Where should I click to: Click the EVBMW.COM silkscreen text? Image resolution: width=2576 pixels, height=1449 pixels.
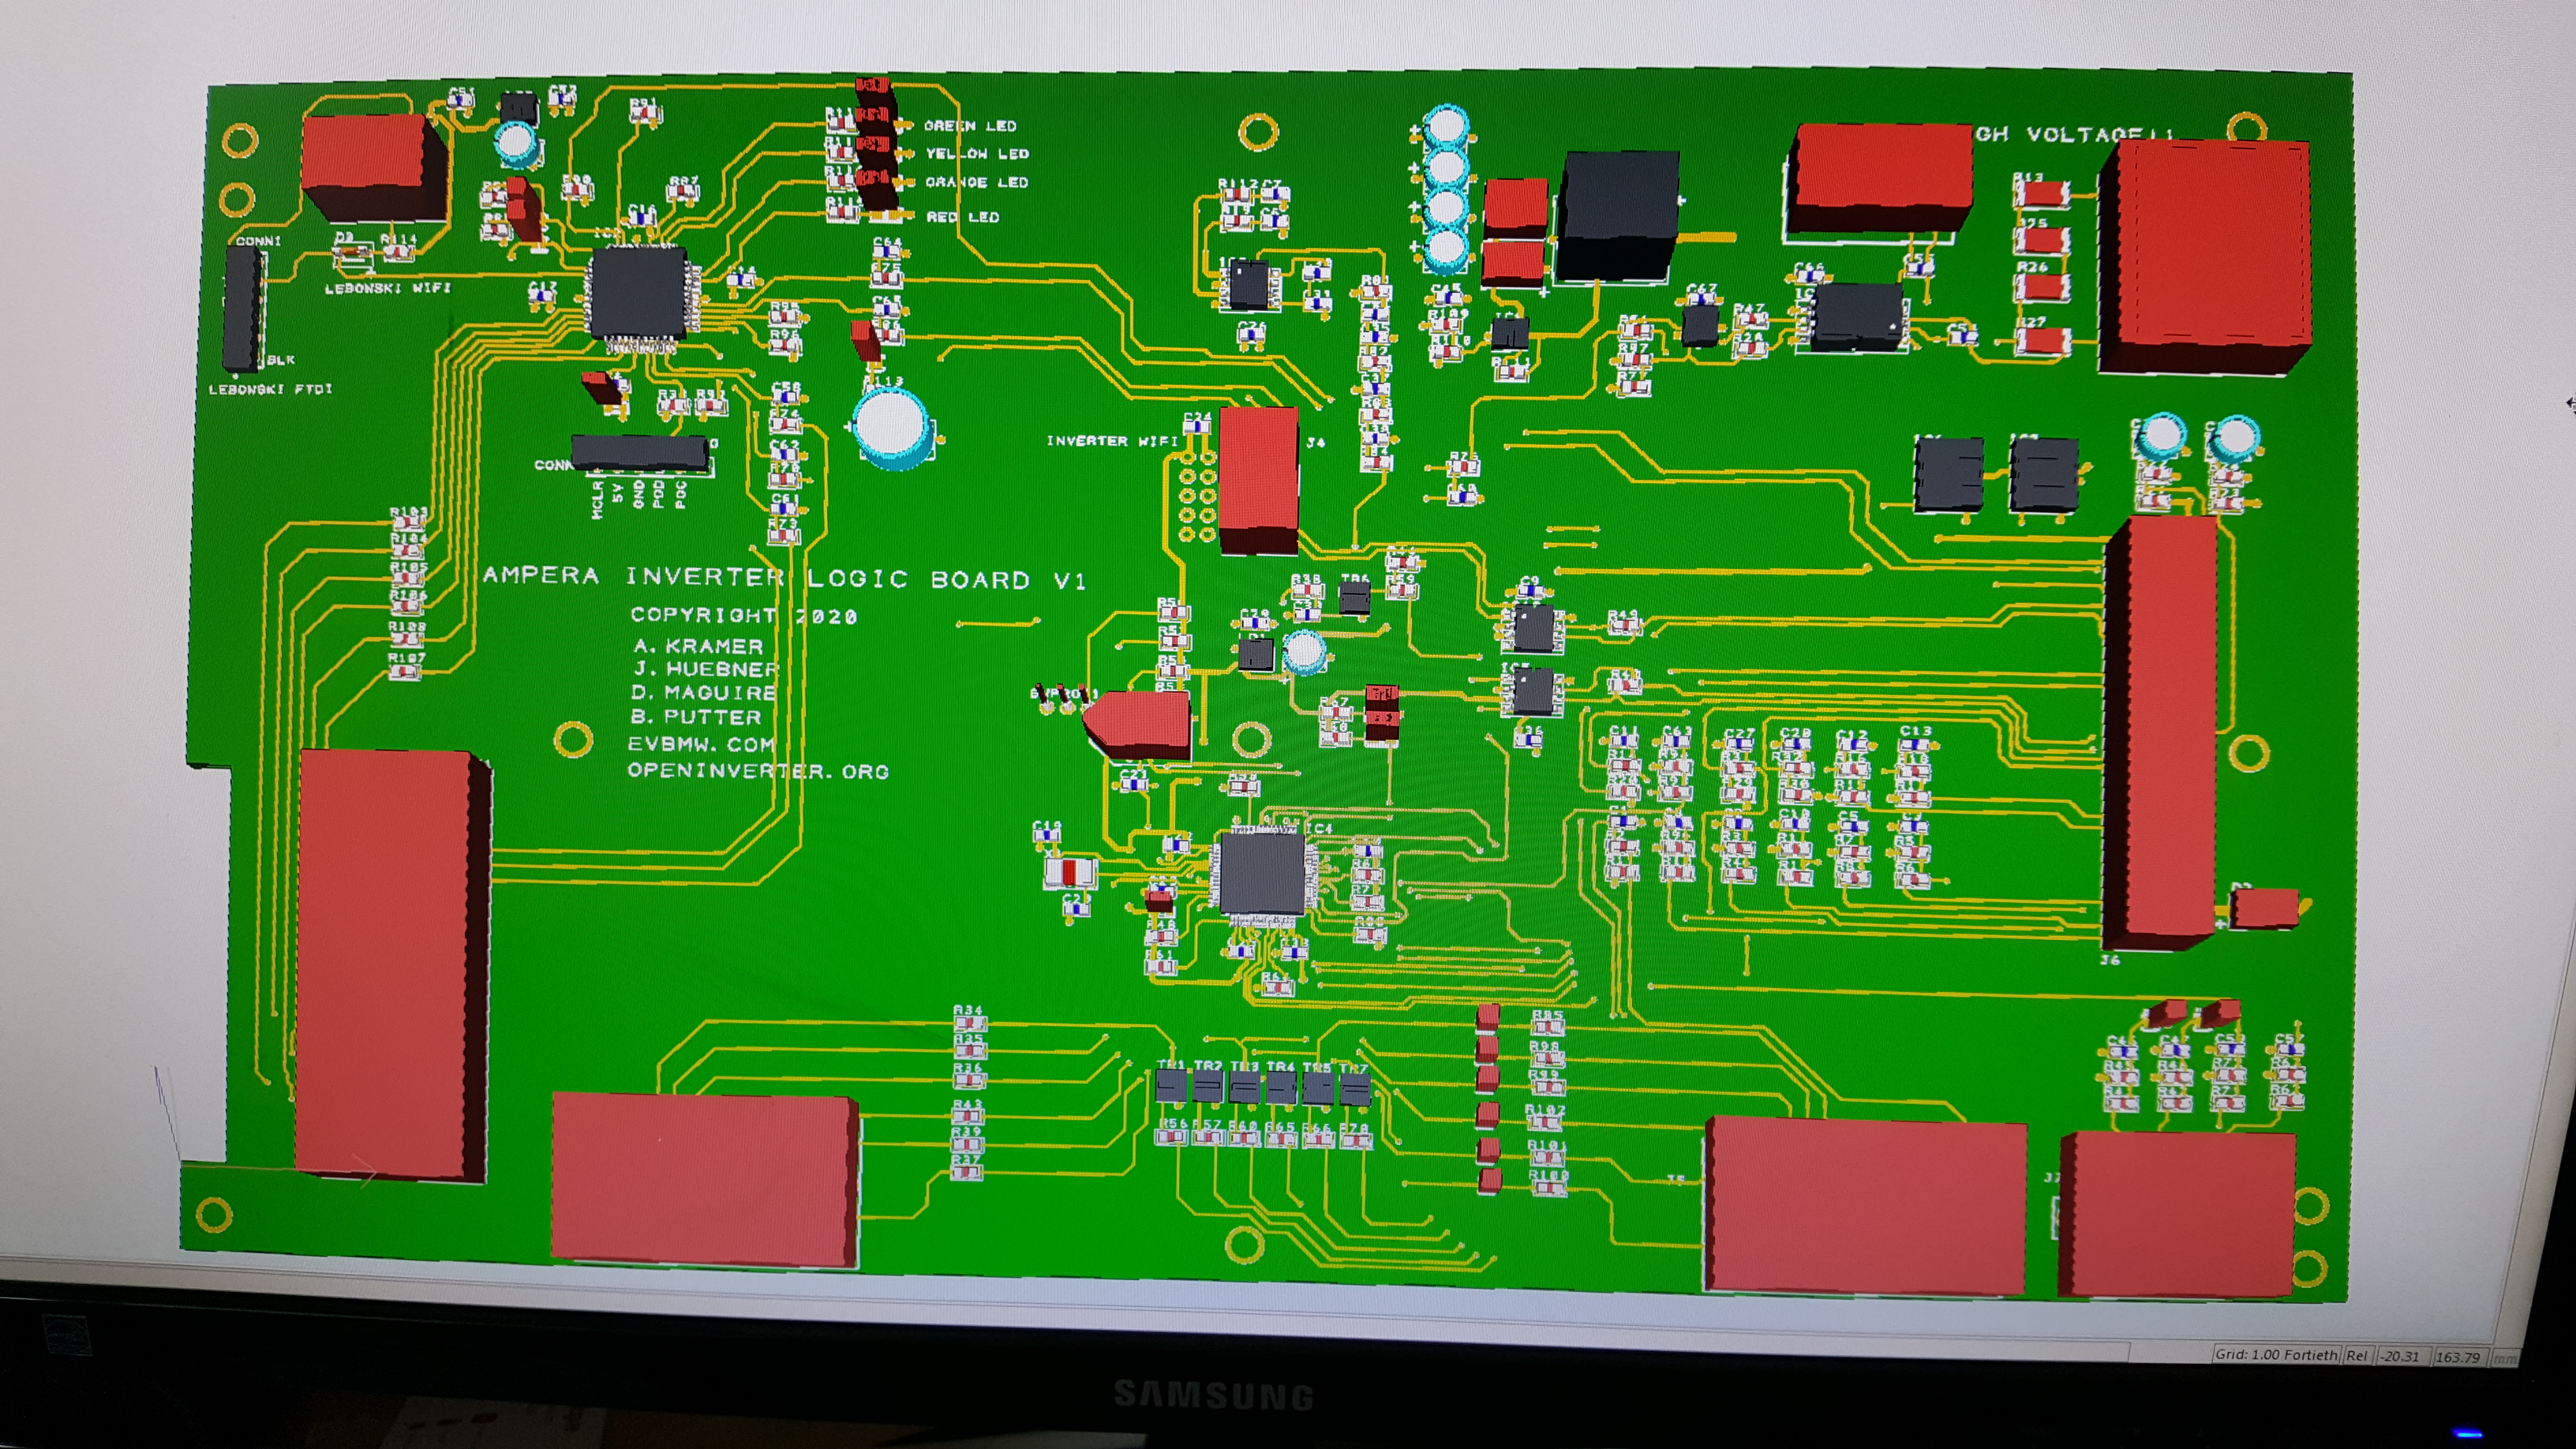tap(700, 744)
